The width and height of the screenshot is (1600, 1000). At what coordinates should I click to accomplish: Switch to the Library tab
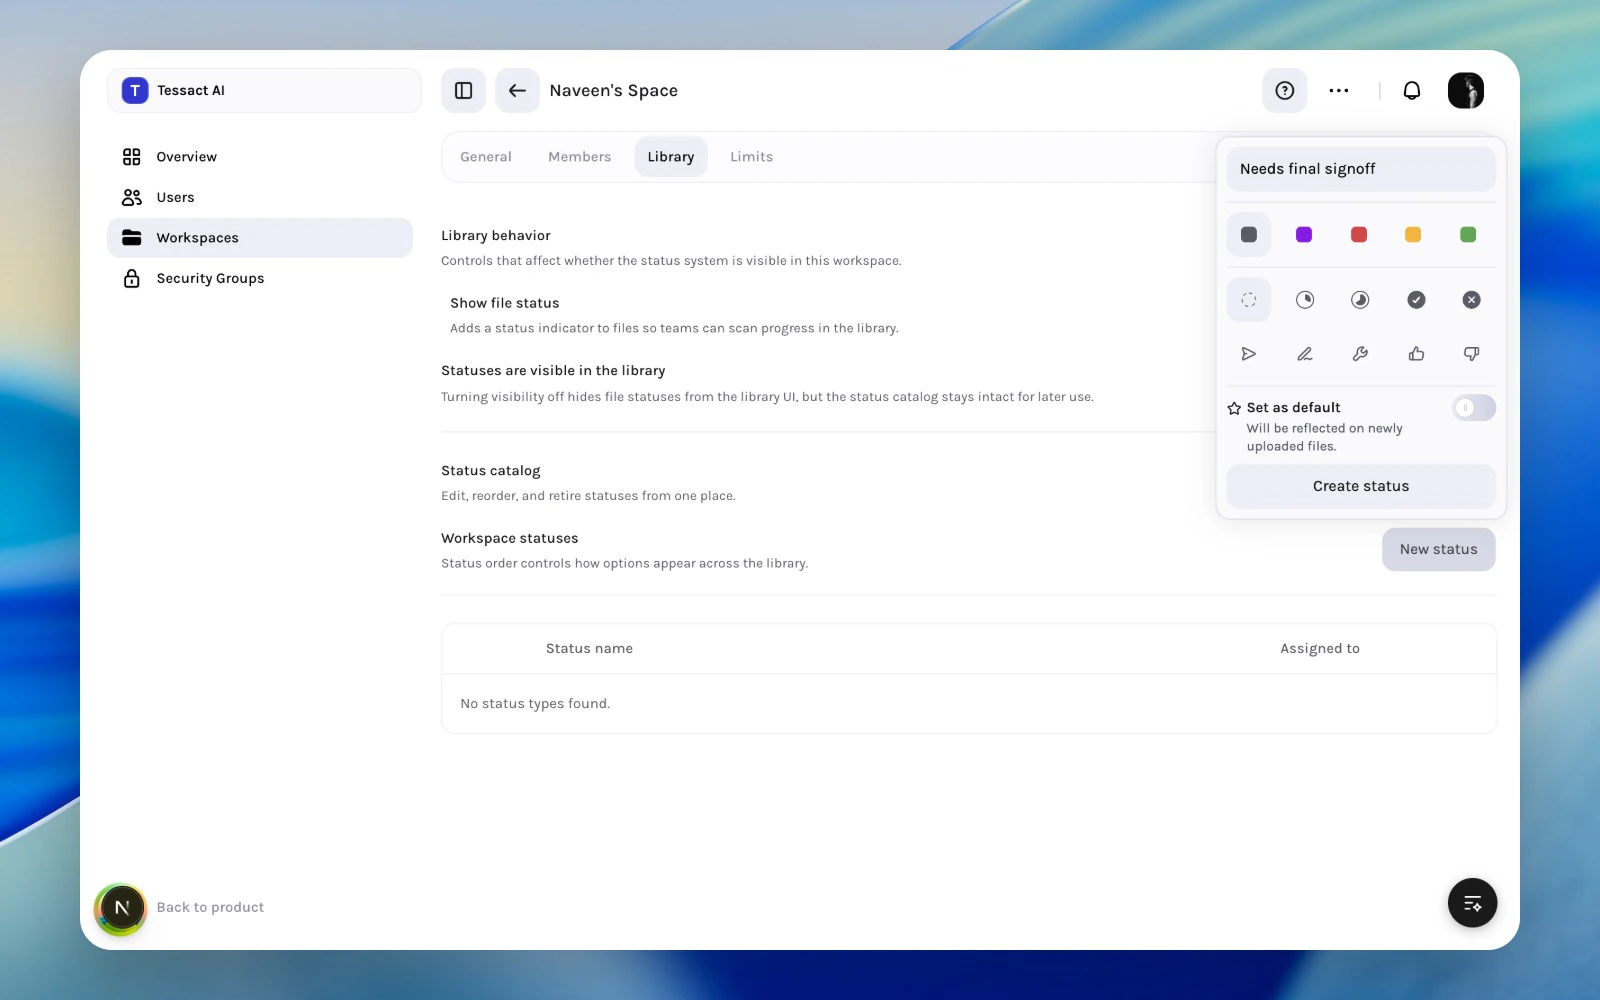tap(671, 157)
